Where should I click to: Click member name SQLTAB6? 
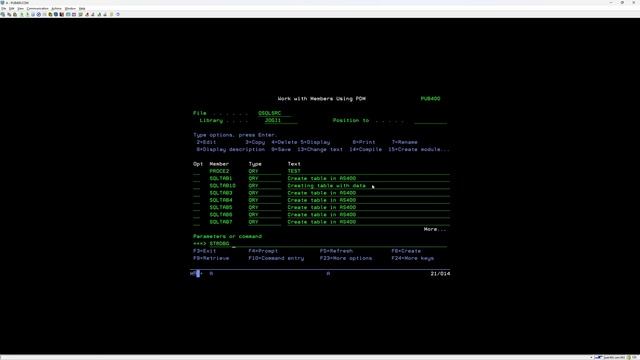pyautogui.click(x=221, y=215)
